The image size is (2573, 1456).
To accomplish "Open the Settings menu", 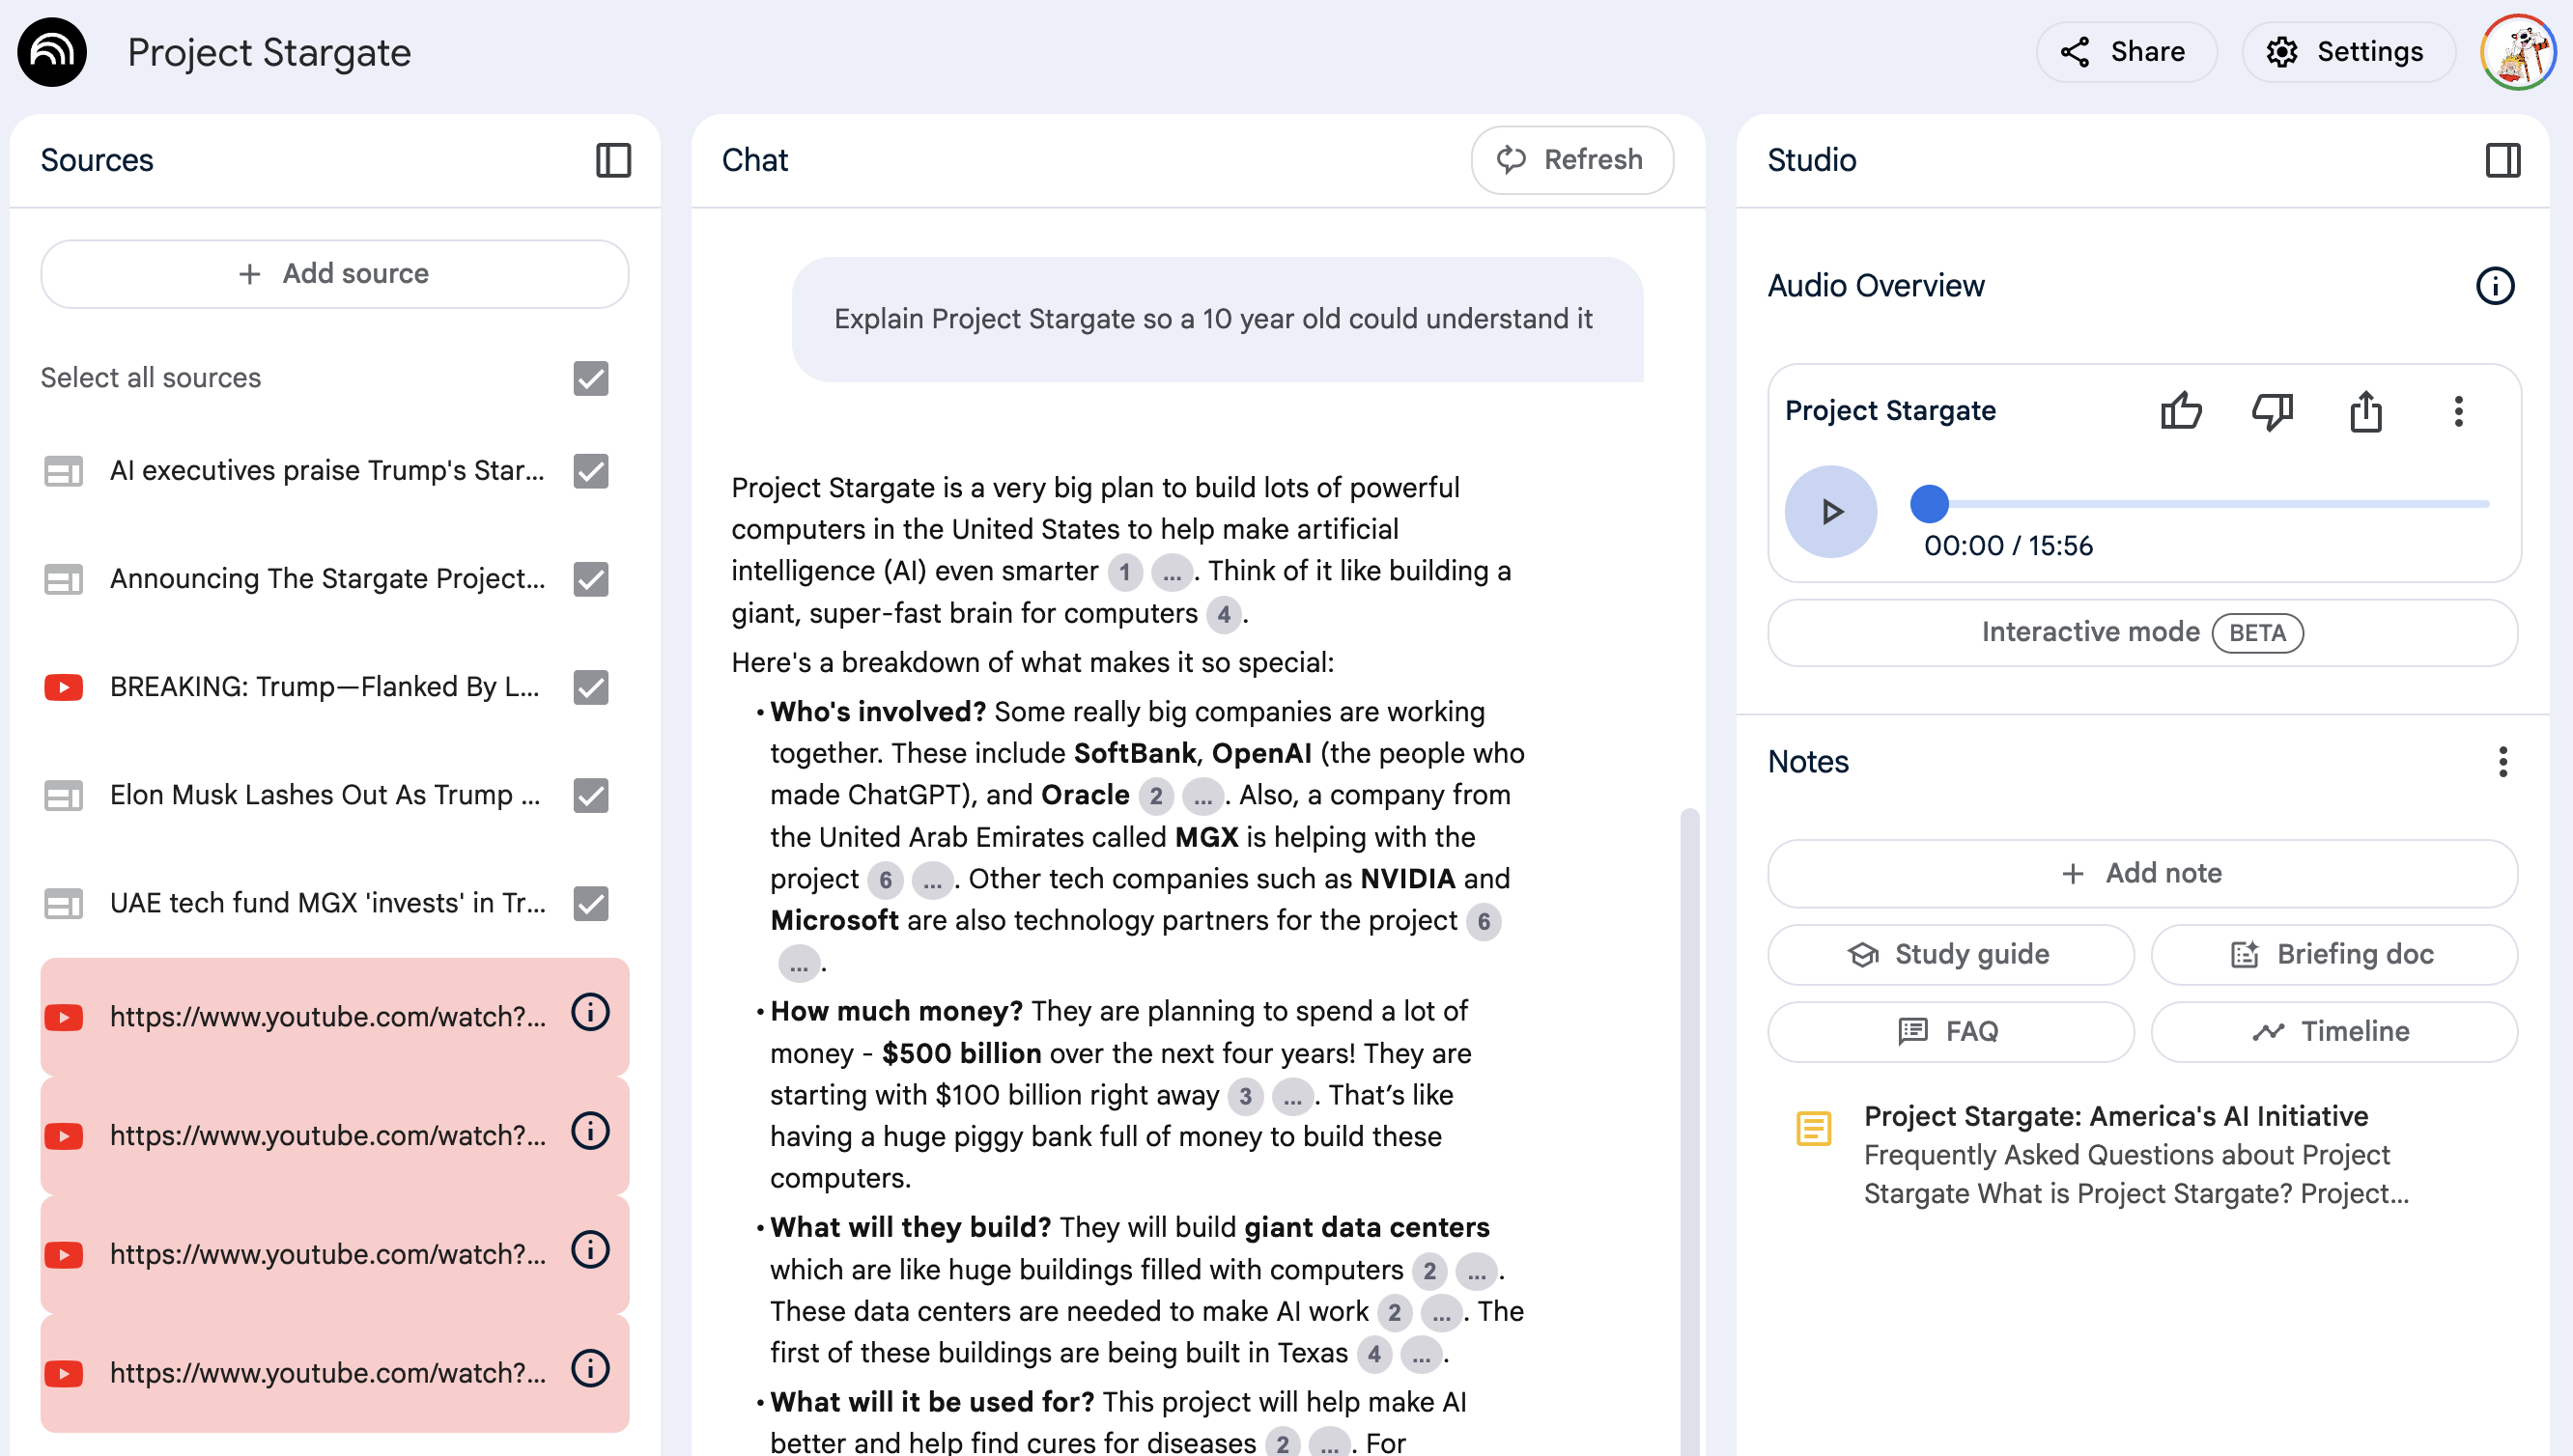I will [x=2347, y=52].
